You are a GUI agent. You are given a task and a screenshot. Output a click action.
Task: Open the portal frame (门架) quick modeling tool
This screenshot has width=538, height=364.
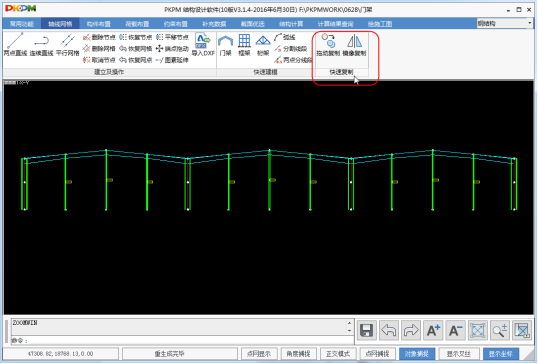pyautogui.click(x=225, y=45)
